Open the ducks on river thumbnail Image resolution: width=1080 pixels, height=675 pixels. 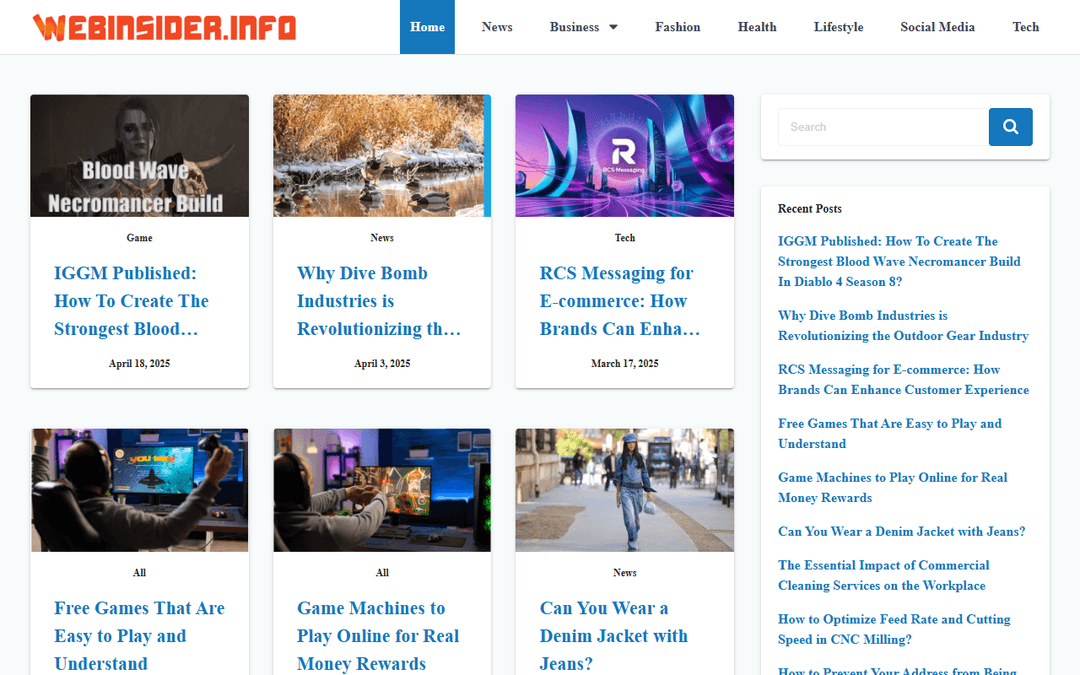(x=382, y=156)
